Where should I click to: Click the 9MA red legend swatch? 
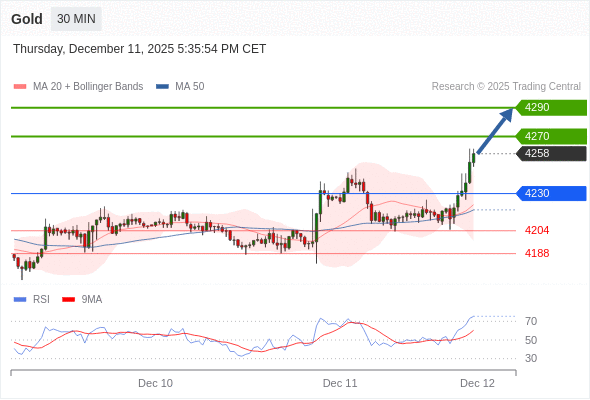68,300
